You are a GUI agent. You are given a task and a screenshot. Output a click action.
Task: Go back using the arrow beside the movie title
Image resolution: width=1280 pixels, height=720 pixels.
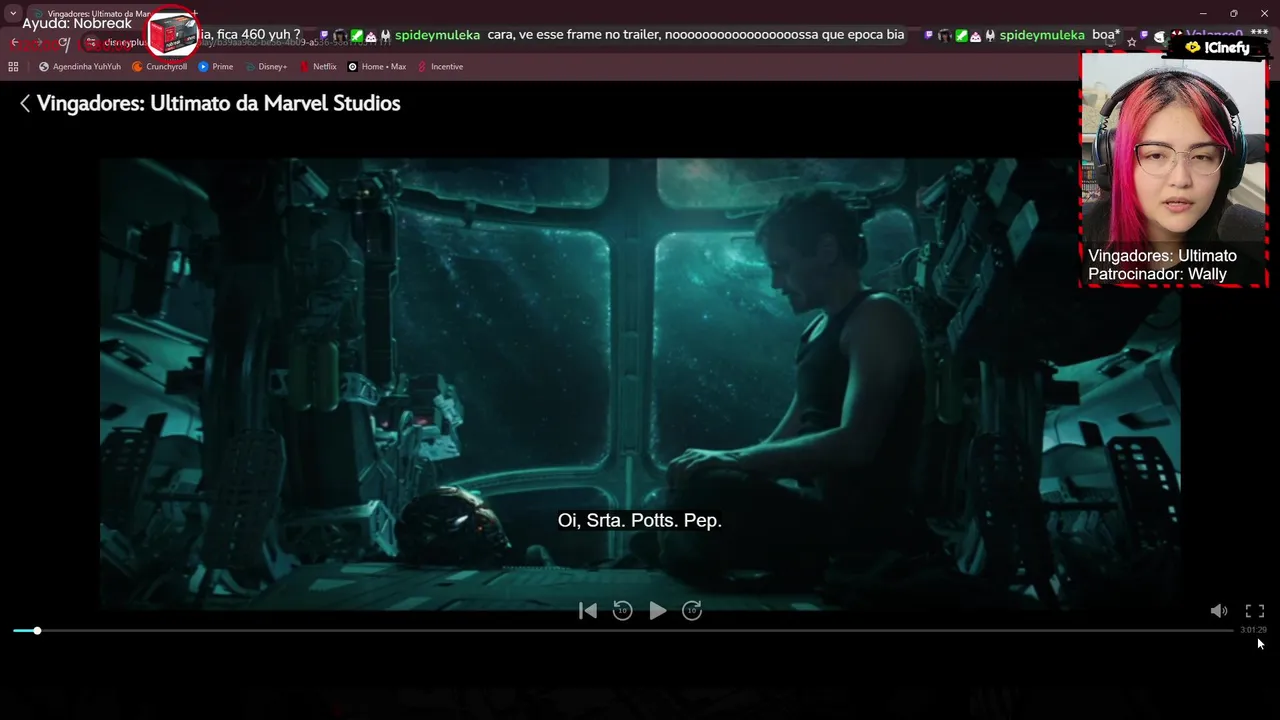25,104
